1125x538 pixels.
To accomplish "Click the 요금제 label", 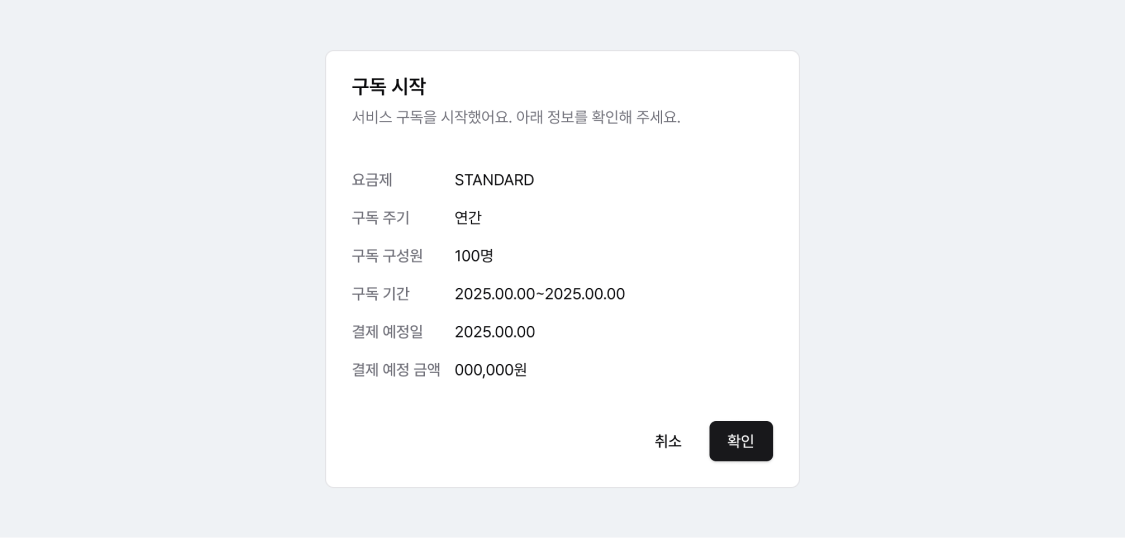I will tap(372, 180).
